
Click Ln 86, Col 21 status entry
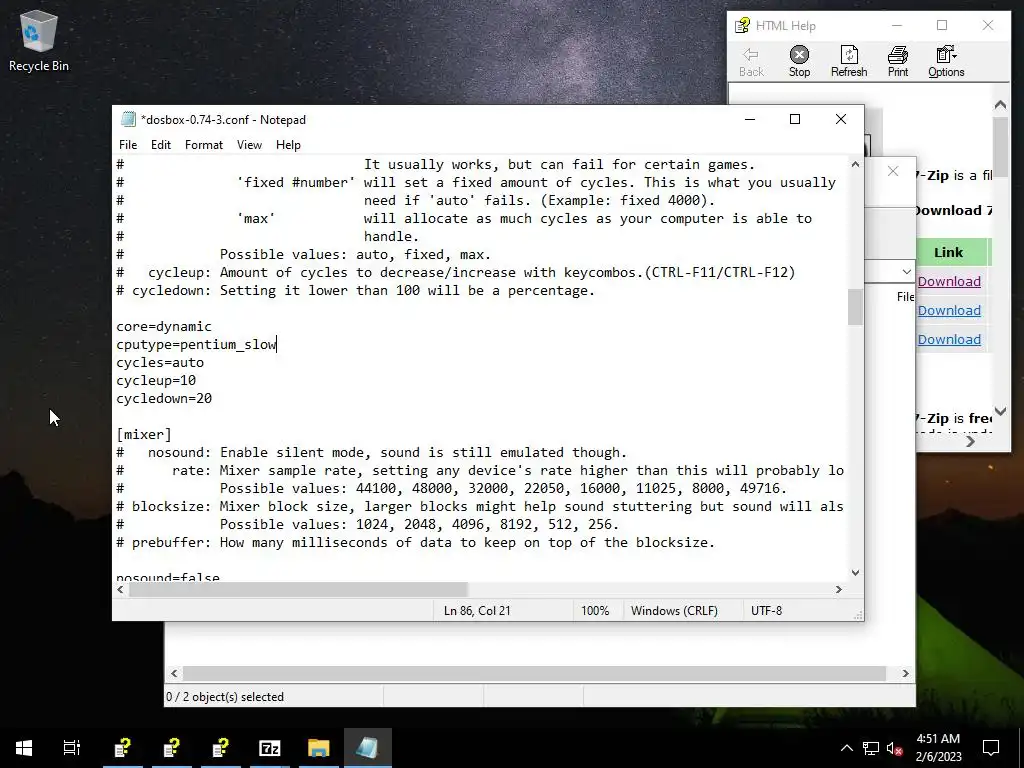(477, 611)
